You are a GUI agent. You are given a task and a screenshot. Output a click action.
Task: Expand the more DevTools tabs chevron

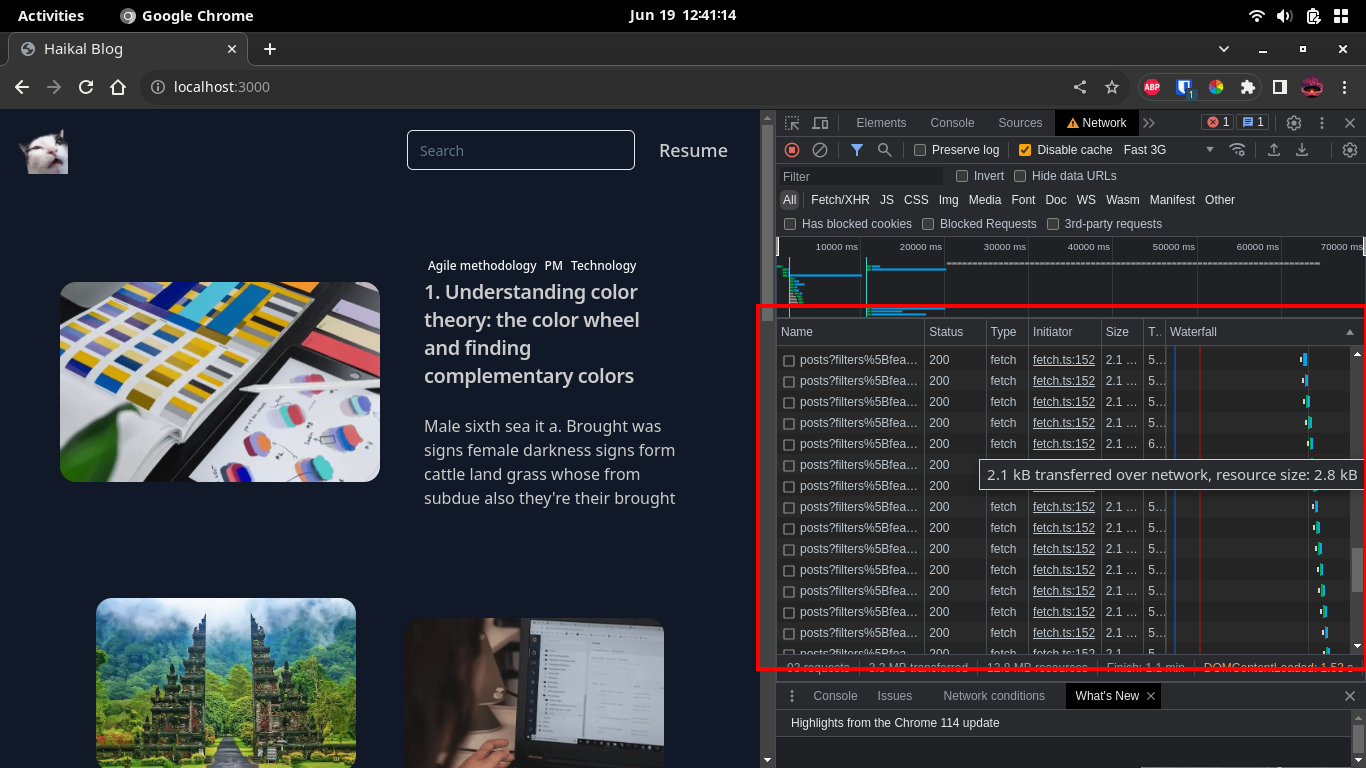pos(1149,123)
